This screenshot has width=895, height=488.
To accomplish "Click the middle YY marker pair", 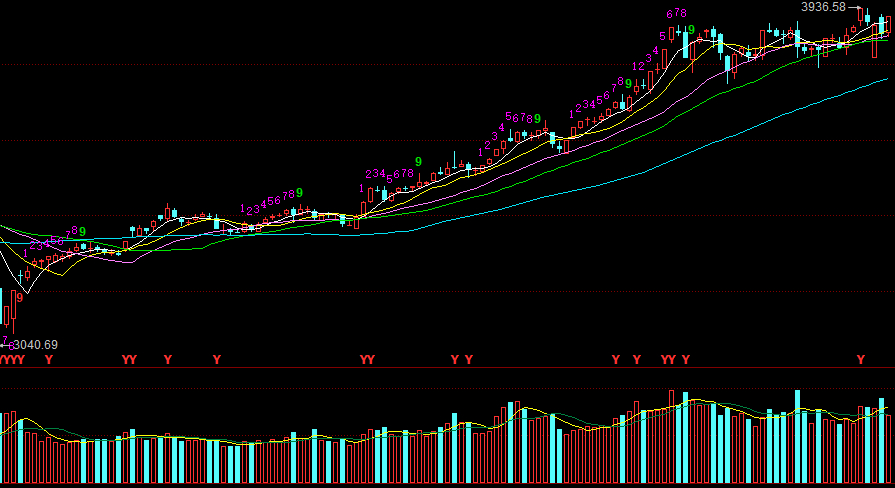I will 367,359.
